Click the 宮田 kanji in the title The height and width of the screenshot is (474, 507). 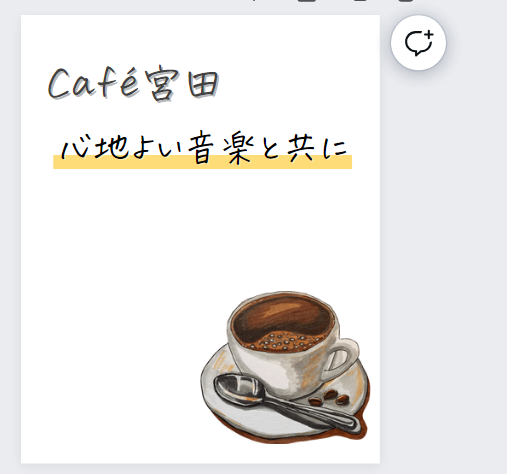tap(182, 83)
